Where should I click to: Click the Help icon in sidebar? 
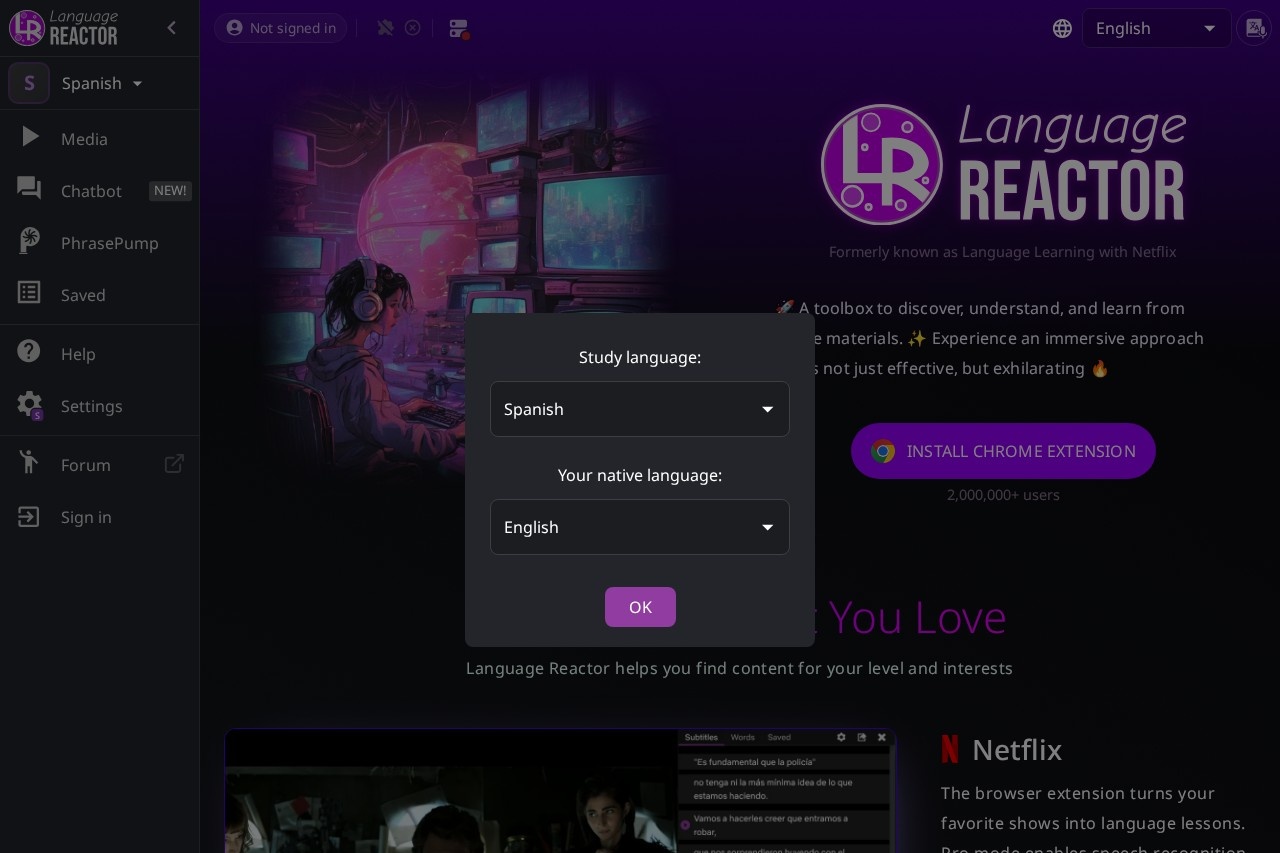click(x=29, y=353)
